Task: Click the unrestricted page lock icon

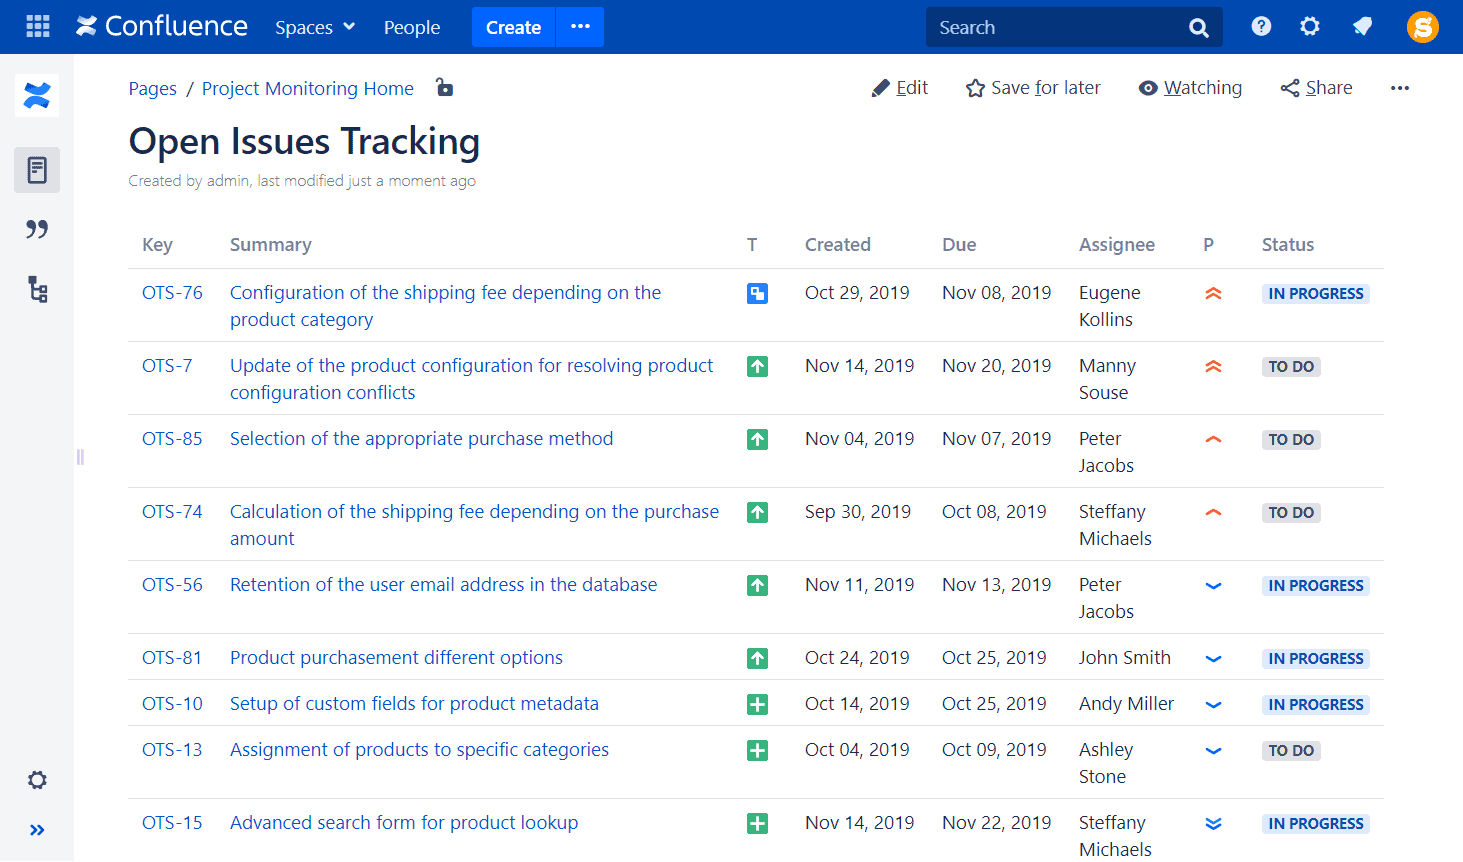Action: 444,88
